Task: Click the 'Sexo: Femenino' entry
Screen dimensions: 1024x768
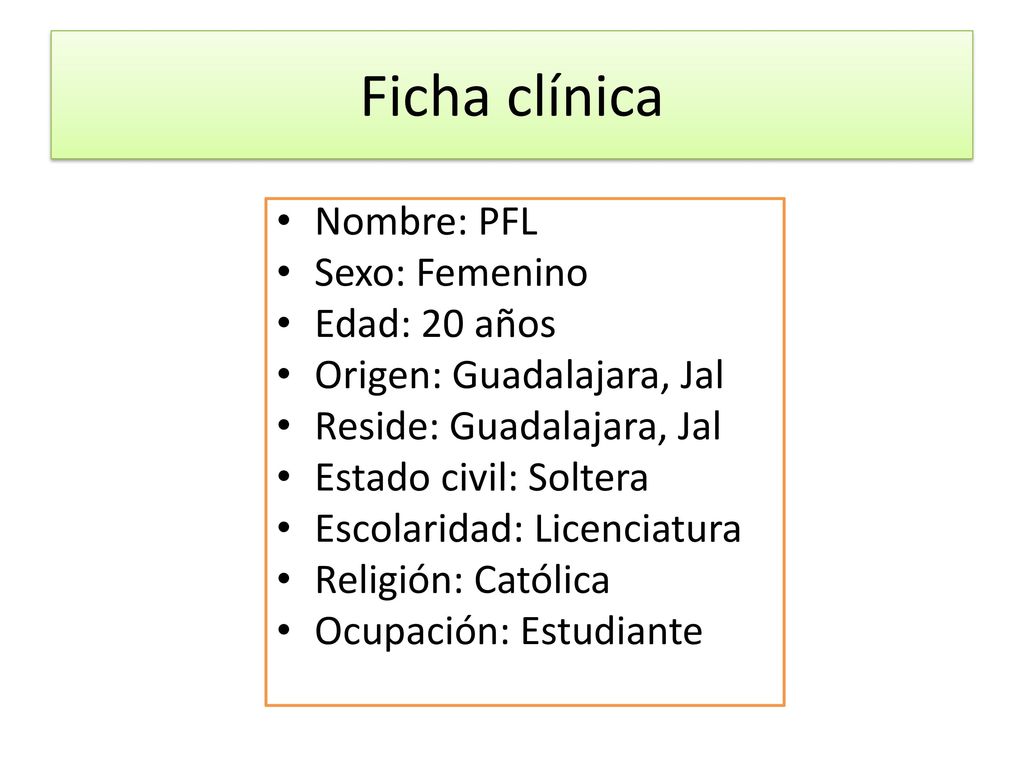Action: (x=451, y=272)
